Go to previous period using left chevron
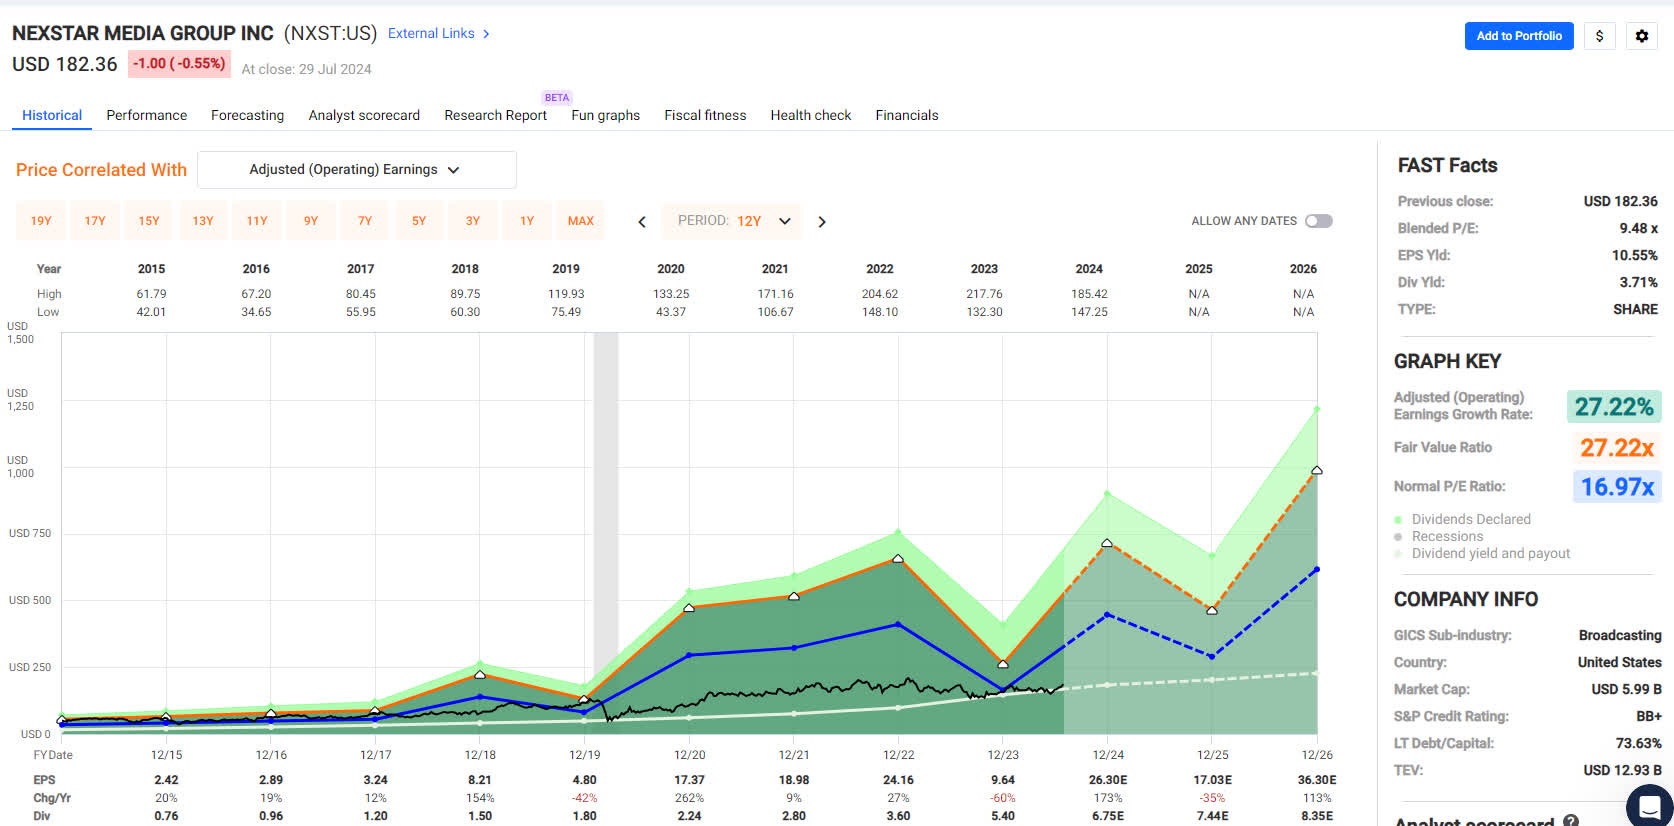The image size is (1674, 826). (x=642, y=222)
